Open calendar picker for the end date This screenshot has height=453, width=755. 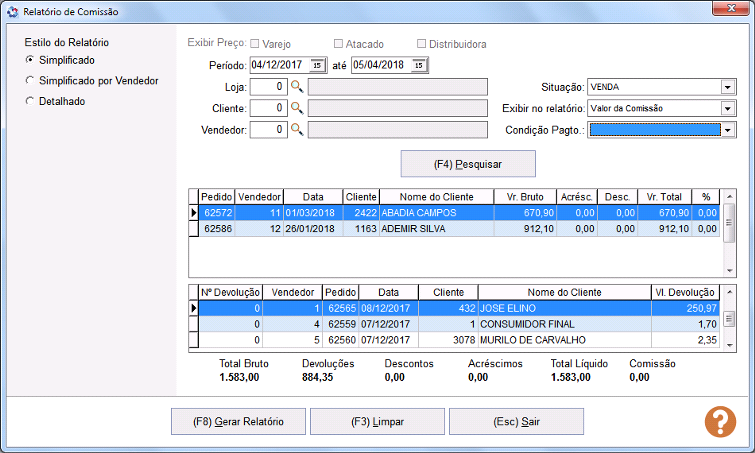[x=419, y=66]
